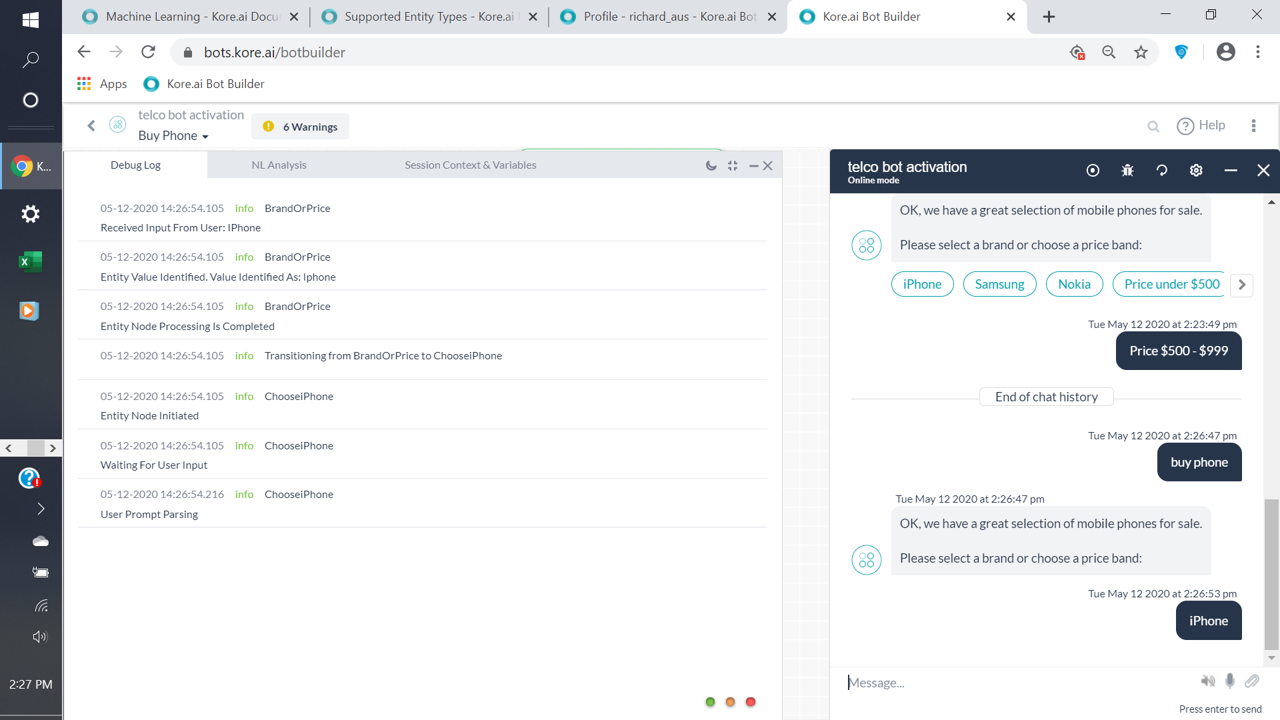
Task: Expand debug panel to full screen
Action: [x=733, y=165]
